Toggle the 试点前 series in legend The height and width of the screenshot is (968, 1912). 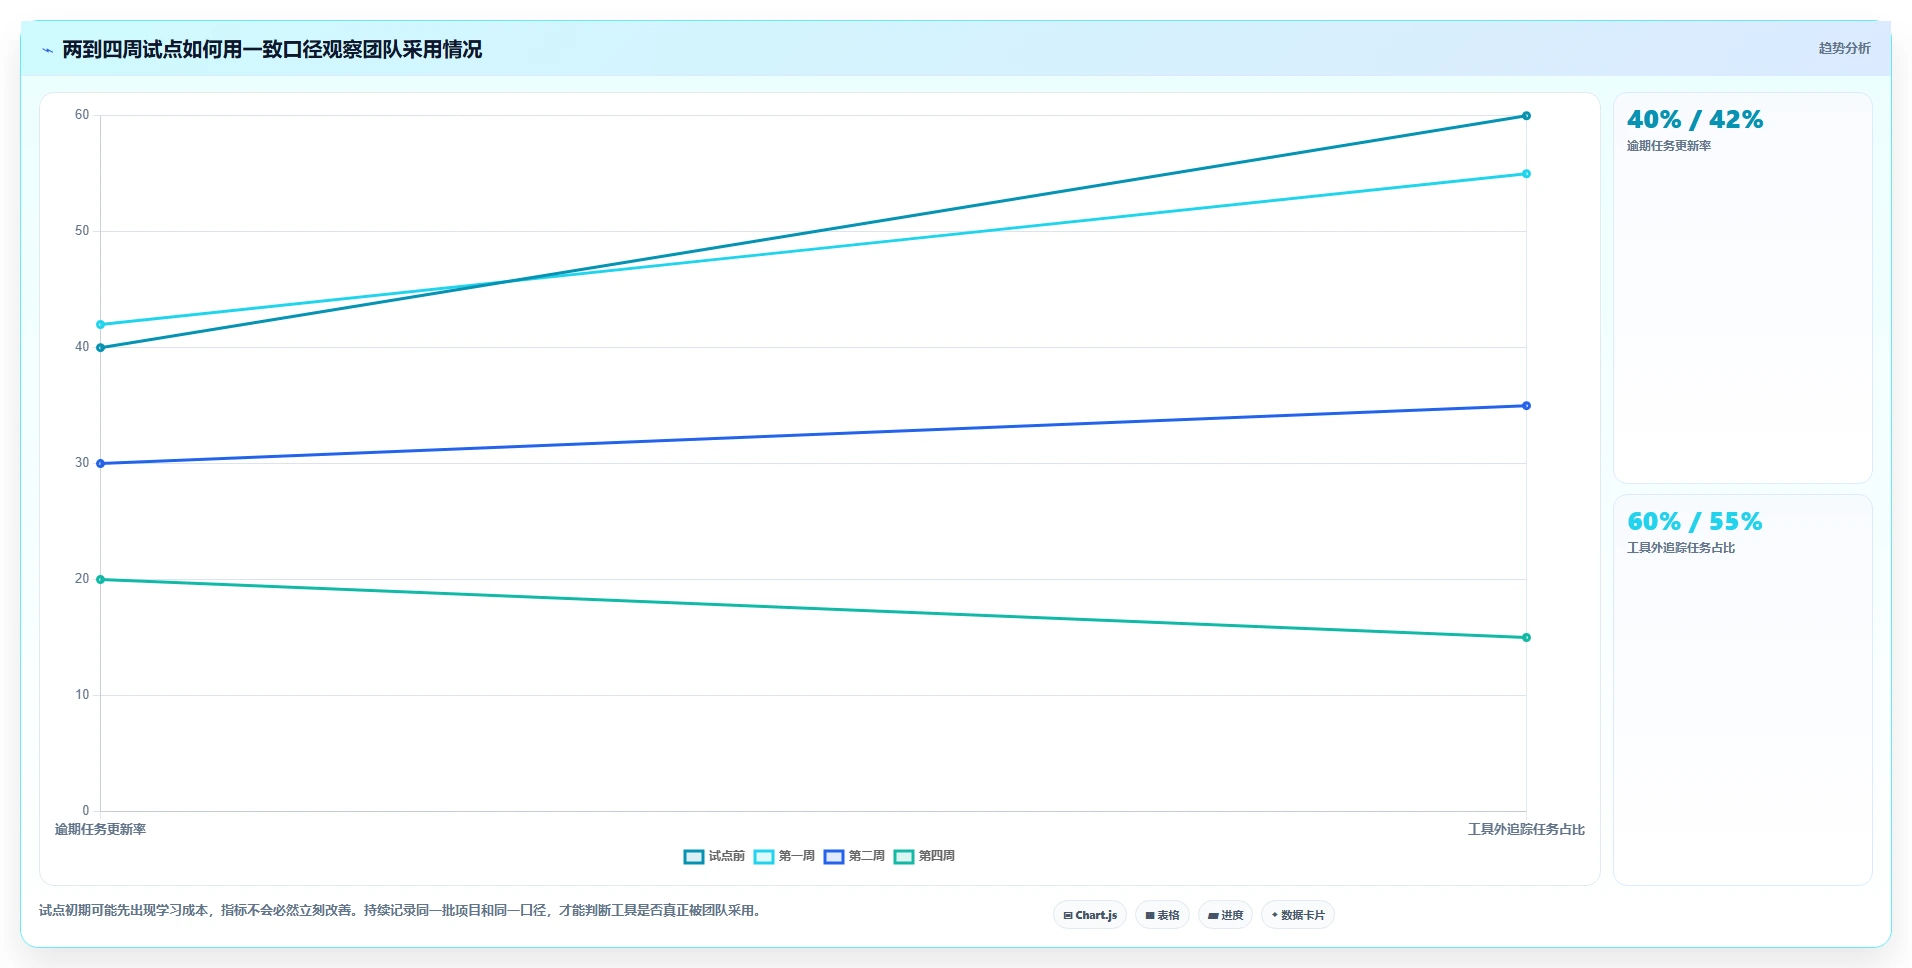[714, 856]
